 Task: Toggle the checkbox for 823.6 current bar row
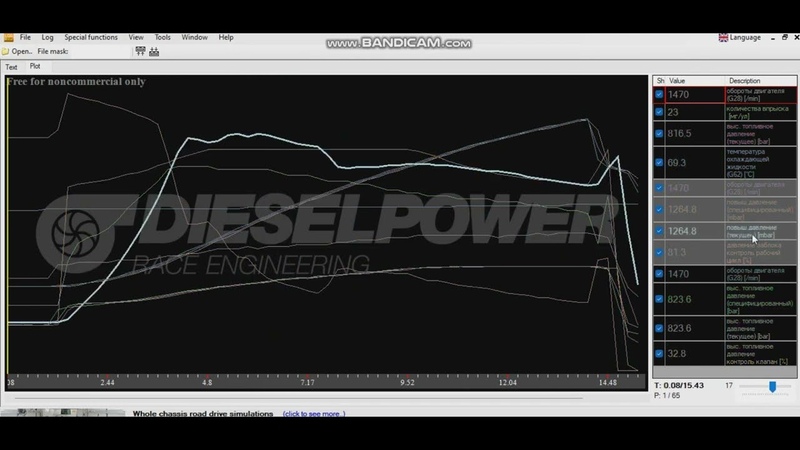[659, 328]
